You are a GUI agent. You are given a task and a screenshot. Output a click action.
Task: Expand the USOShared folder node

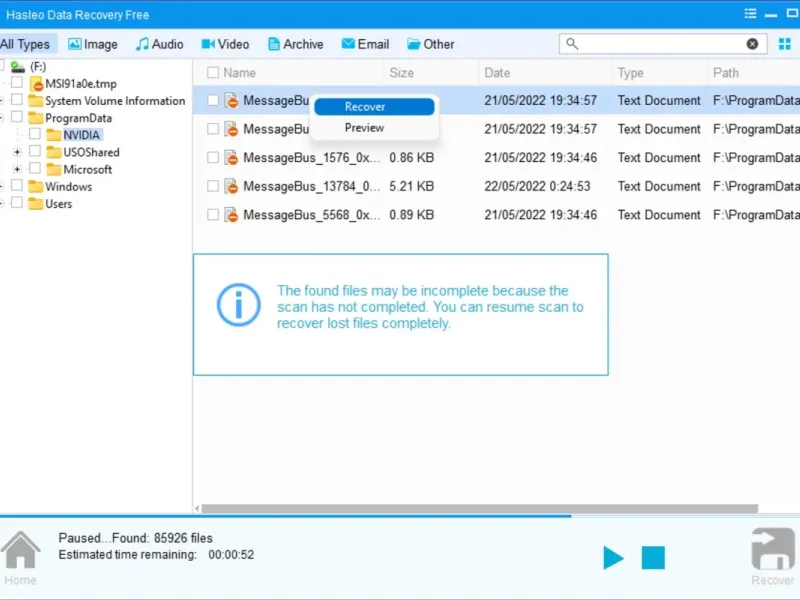click(17, 152)
